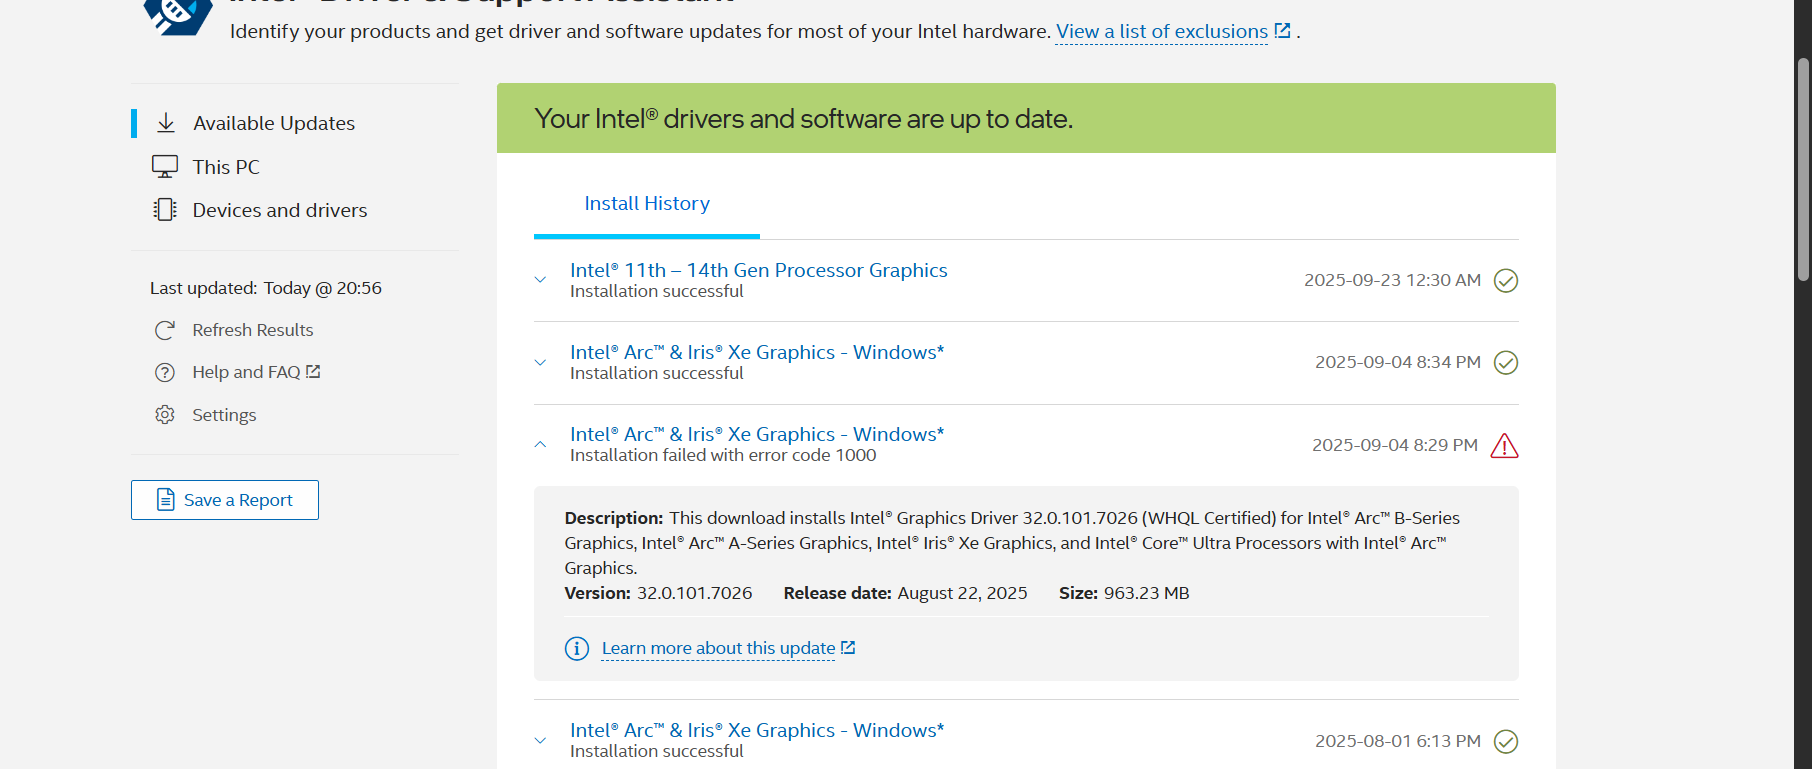Switch to the Install History tab
Image resolution: width=1812 pixels, height=769 pixels.
click(647, 204)
